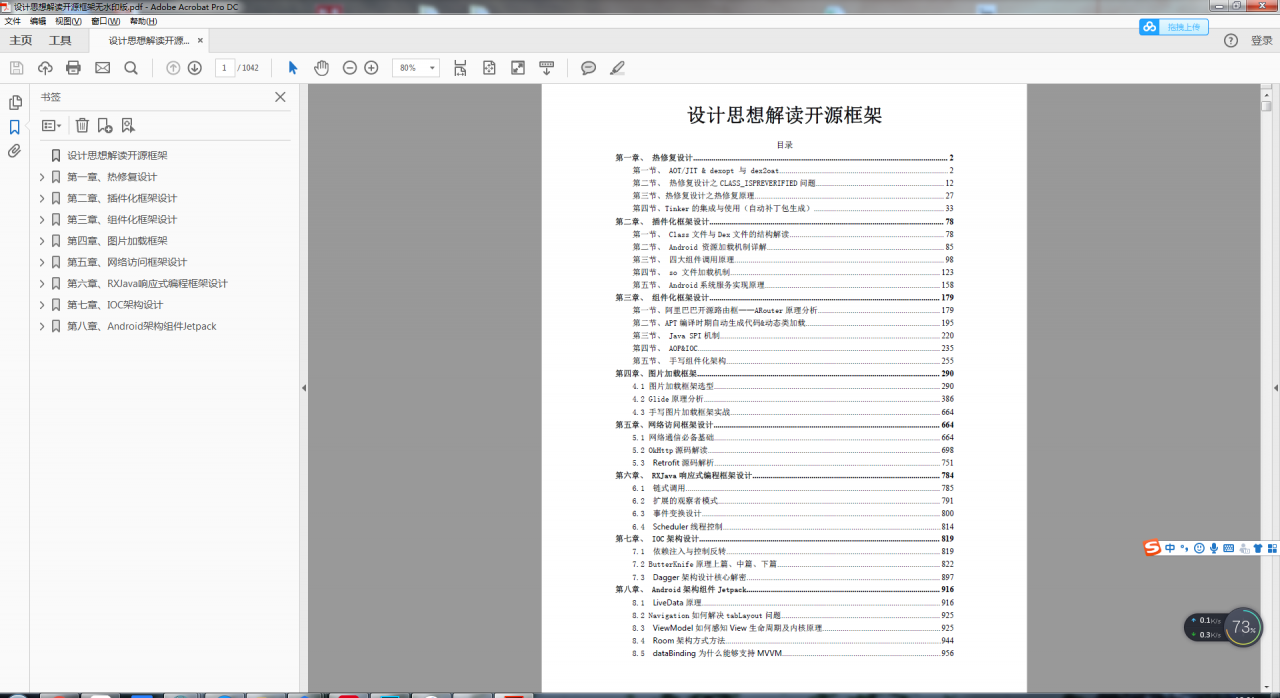This screenshot has height=698, width=1280.
Task: Select the highlight text pen tool
Action: coord(617,68)
